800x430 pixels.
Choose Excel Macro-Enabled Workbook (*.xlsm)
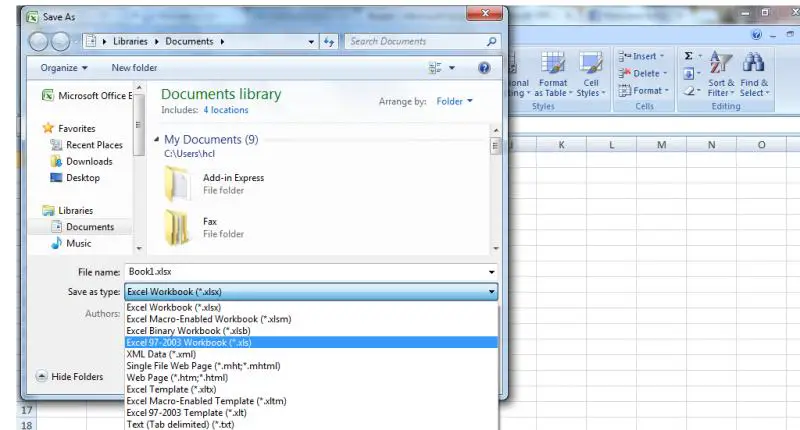click(x=311, y=319)
